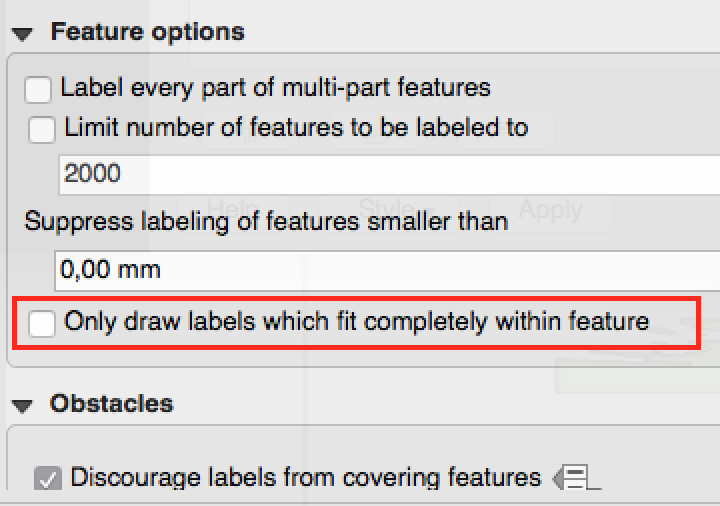The height and width of the screenshot is (506, 720).
Task: Click the Suppress labeling of features label
Action: point(266,221)
